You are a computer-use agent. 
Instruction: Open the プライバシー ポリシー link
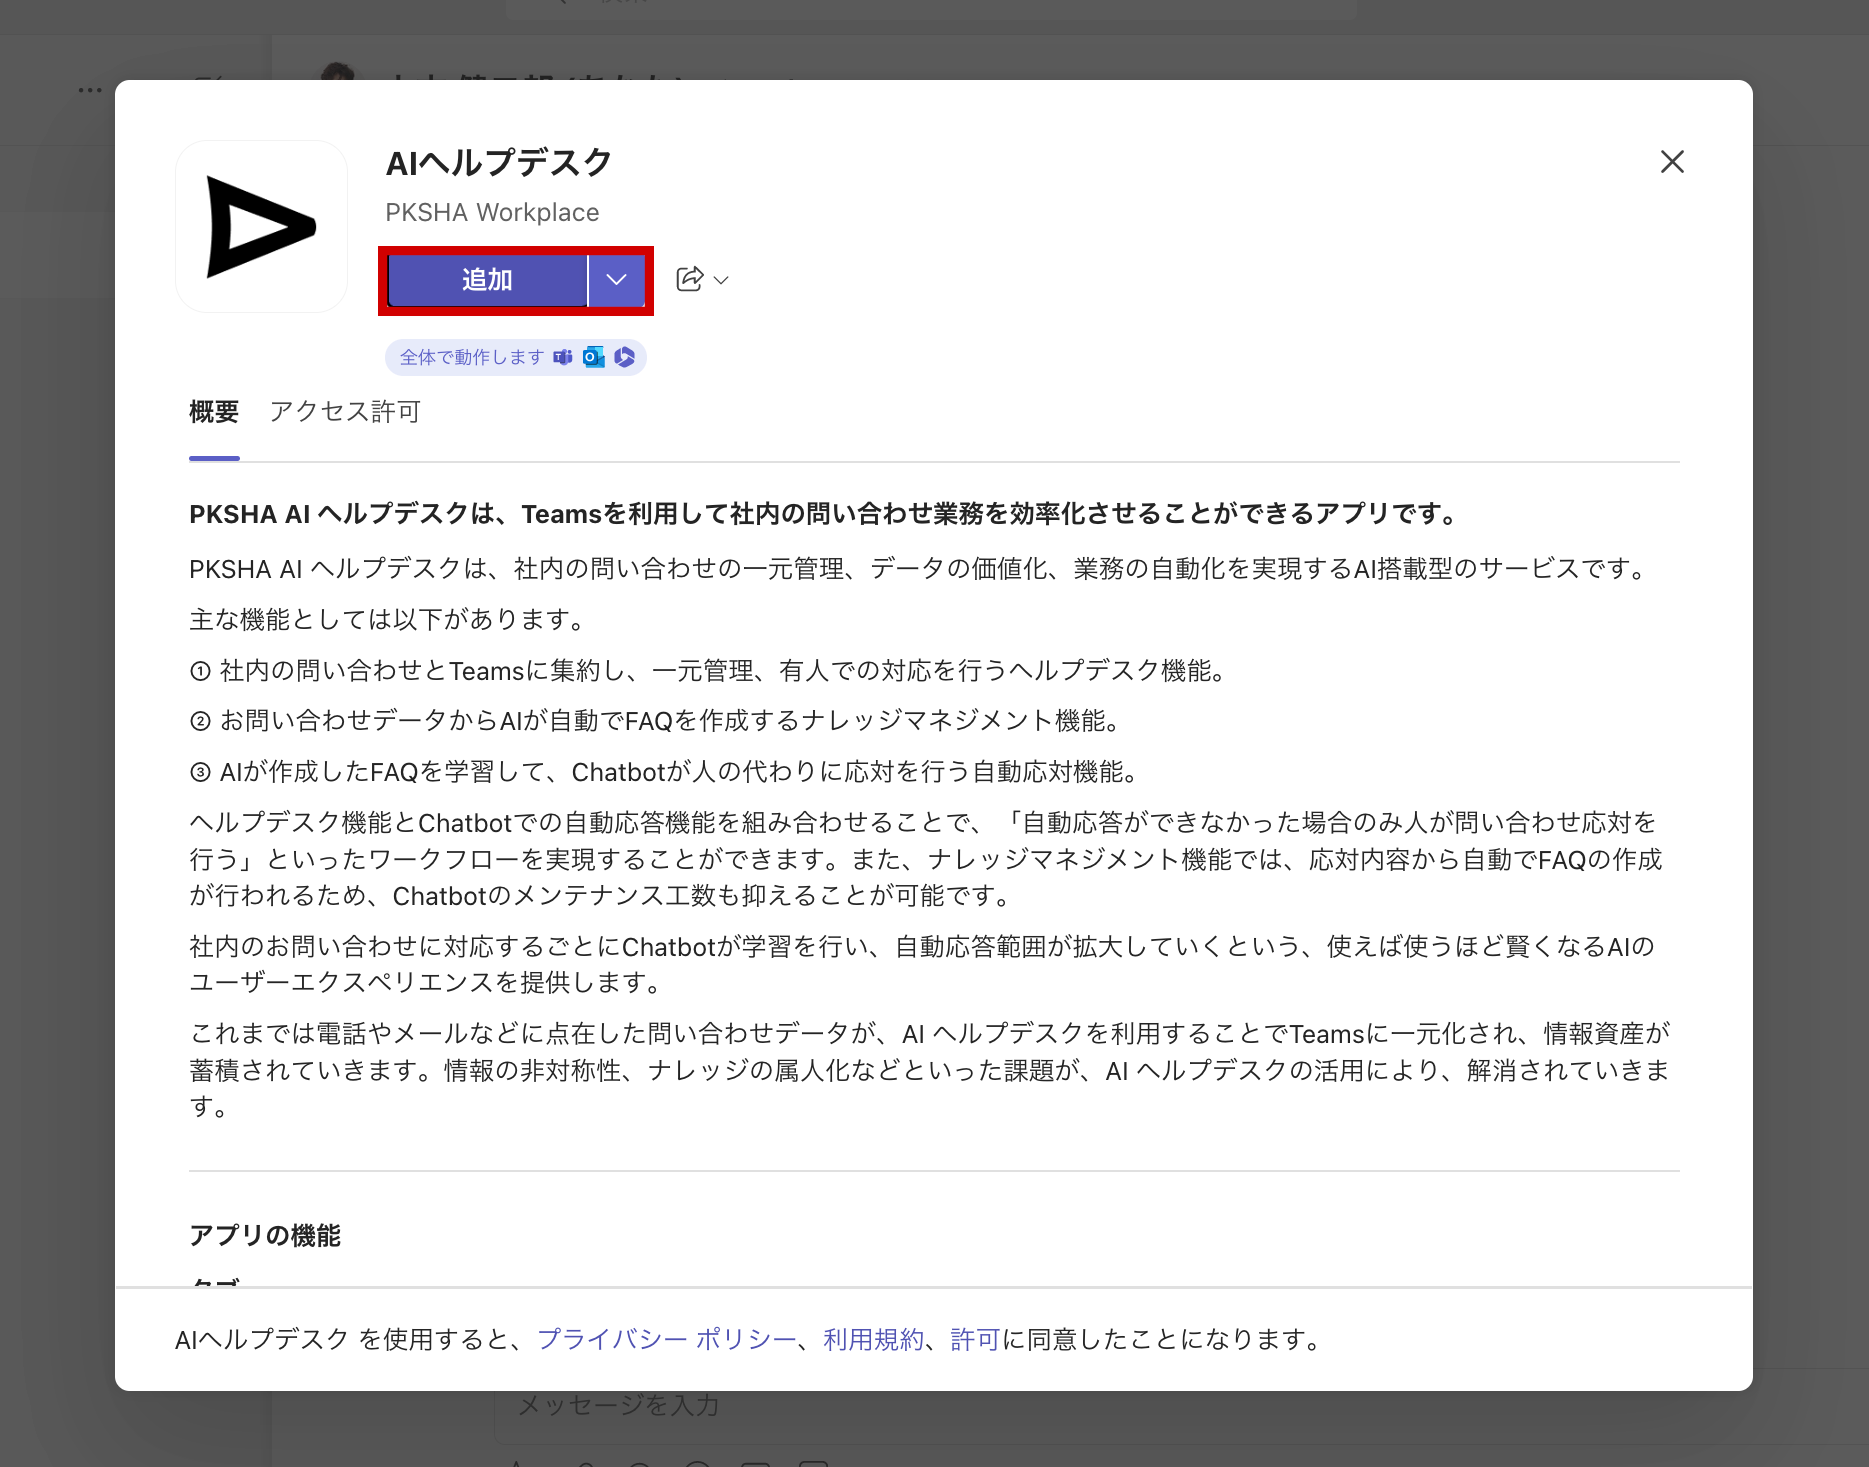667,1339
